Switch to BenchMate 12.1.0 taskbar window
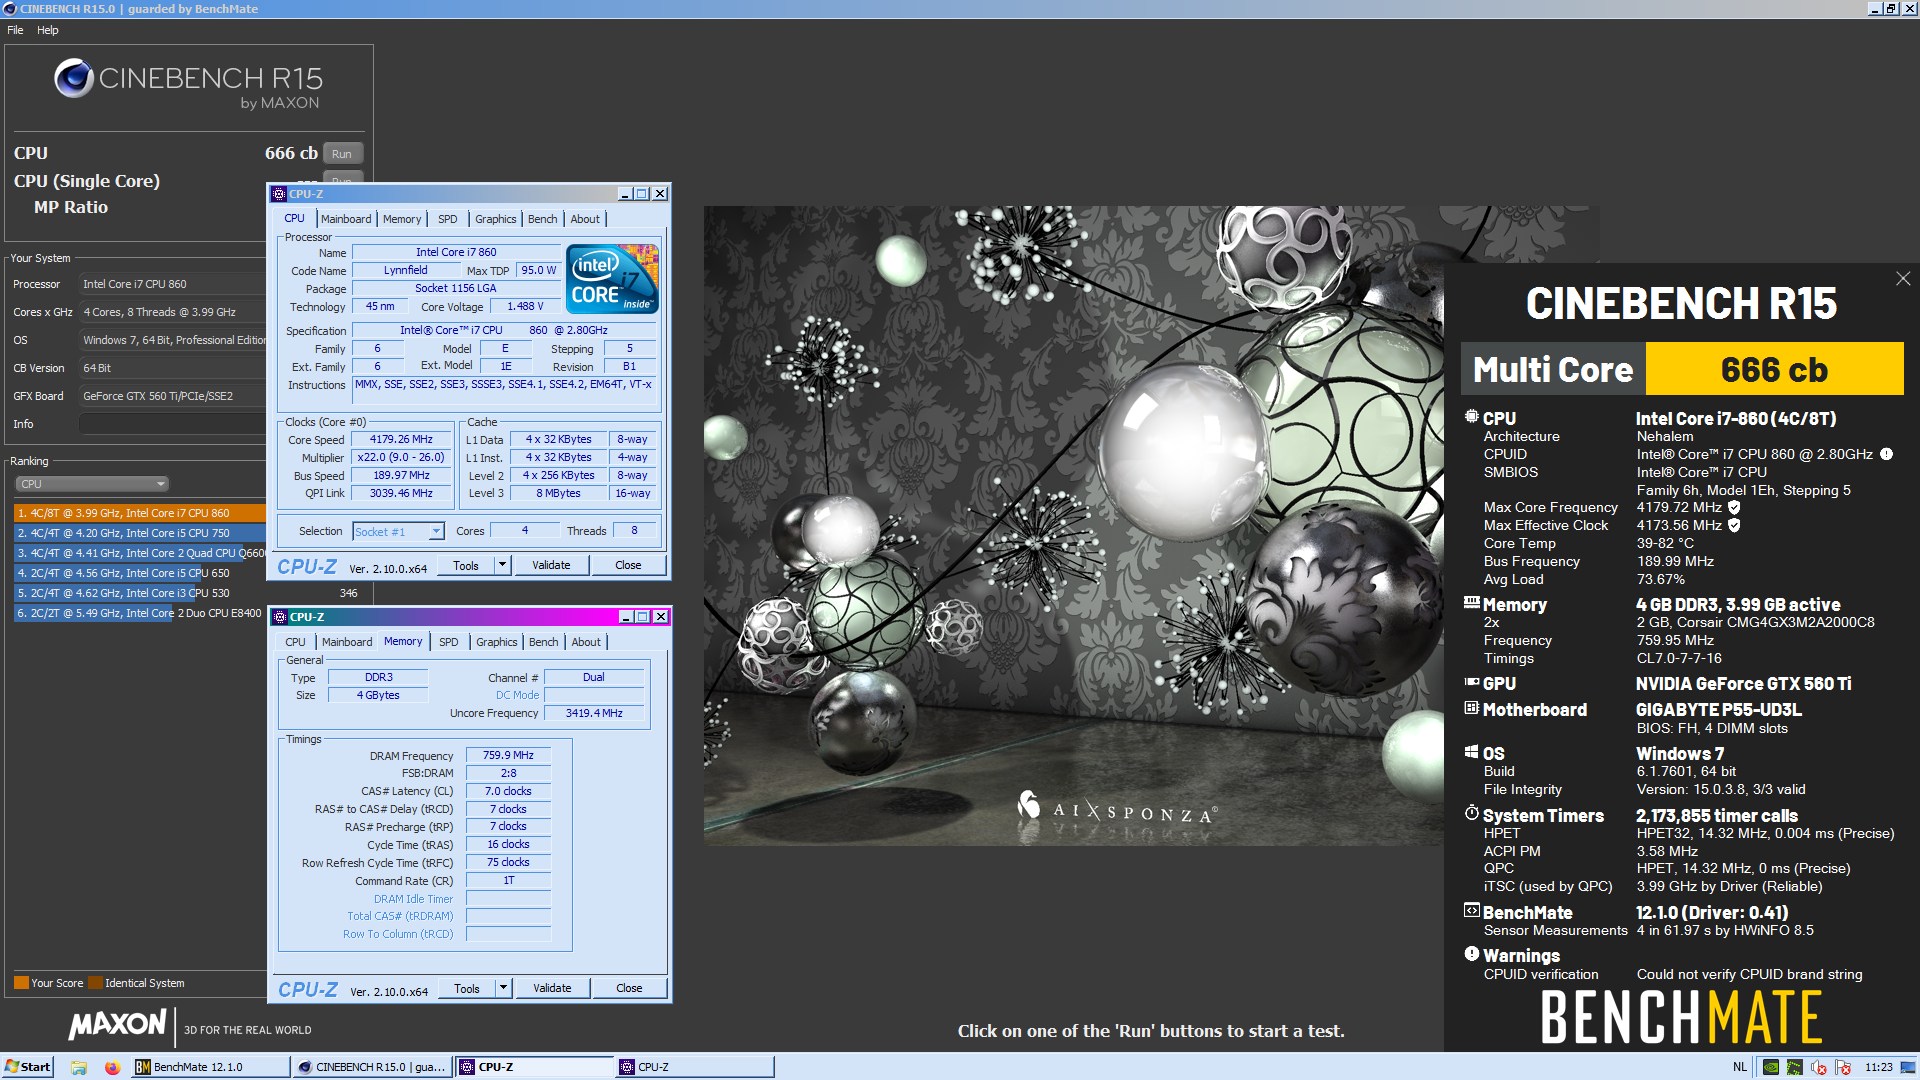Image resolution: width=1920 pixels, height=1080 pixels. point(210,1067)
